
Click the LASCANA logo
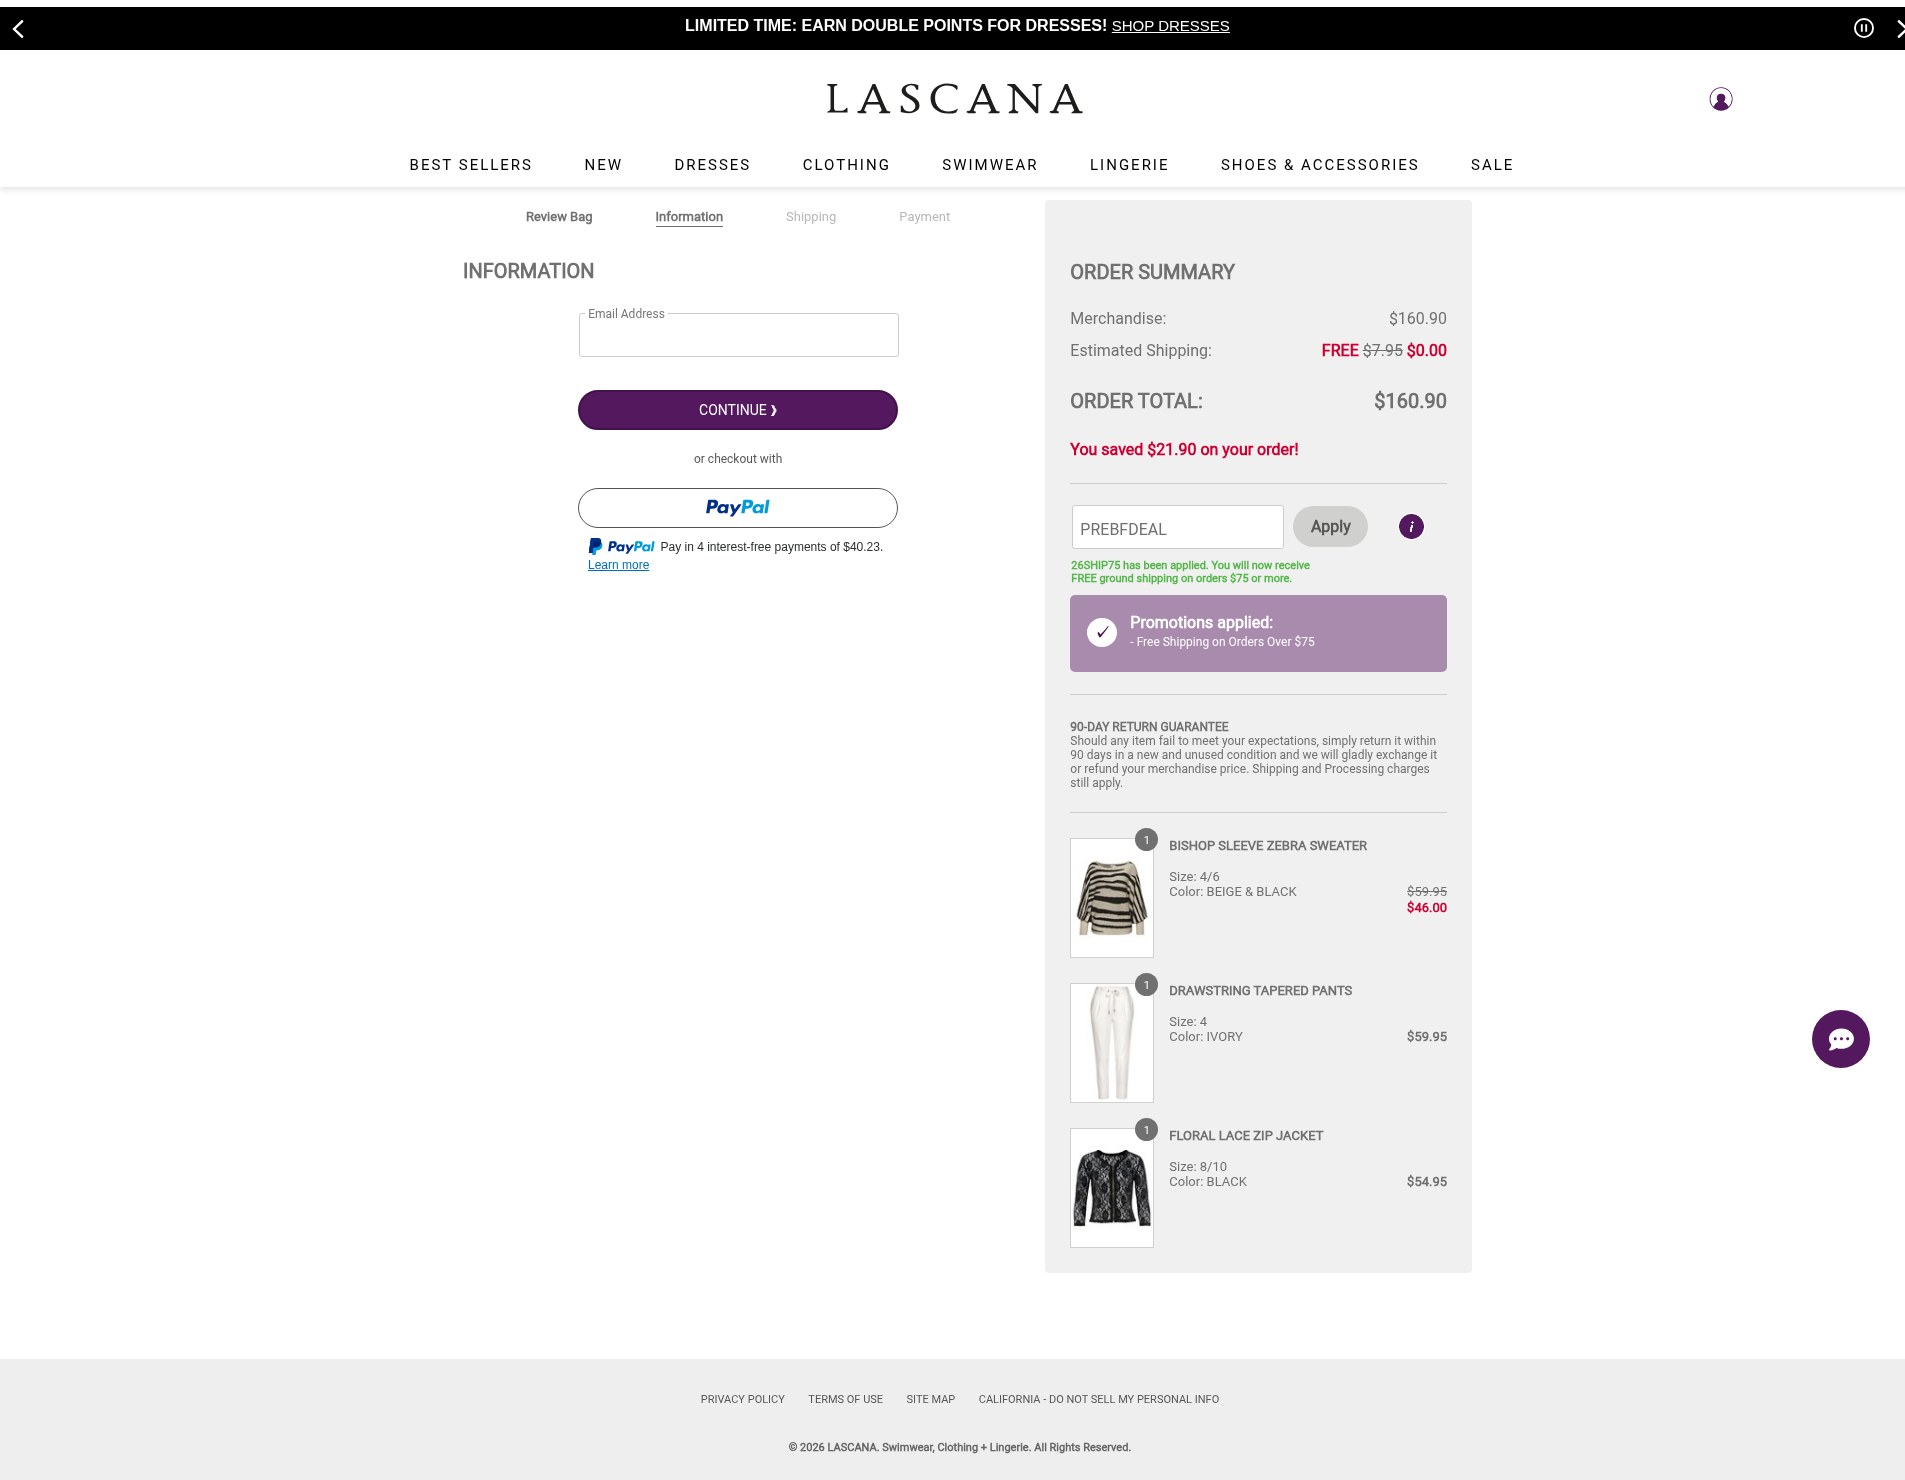pos(954,99)
